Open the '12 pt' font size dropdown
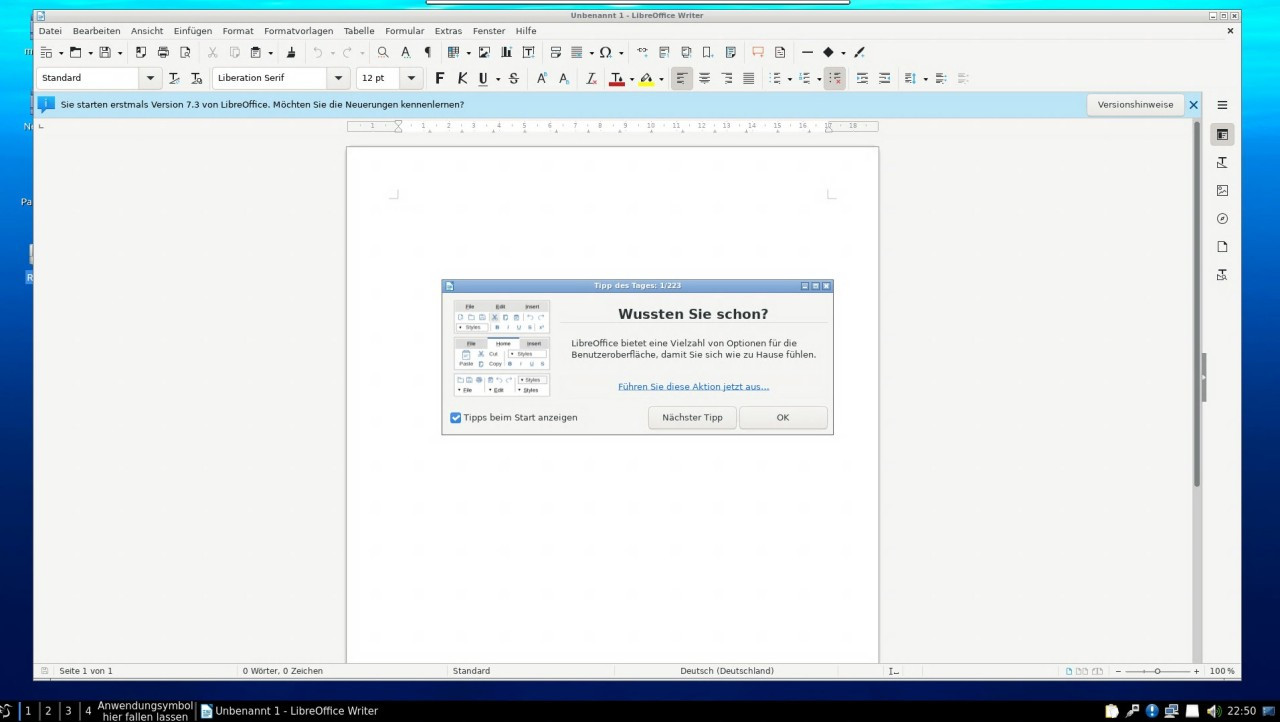This screenshot has width=1280, height=722. tap(411, 78)
